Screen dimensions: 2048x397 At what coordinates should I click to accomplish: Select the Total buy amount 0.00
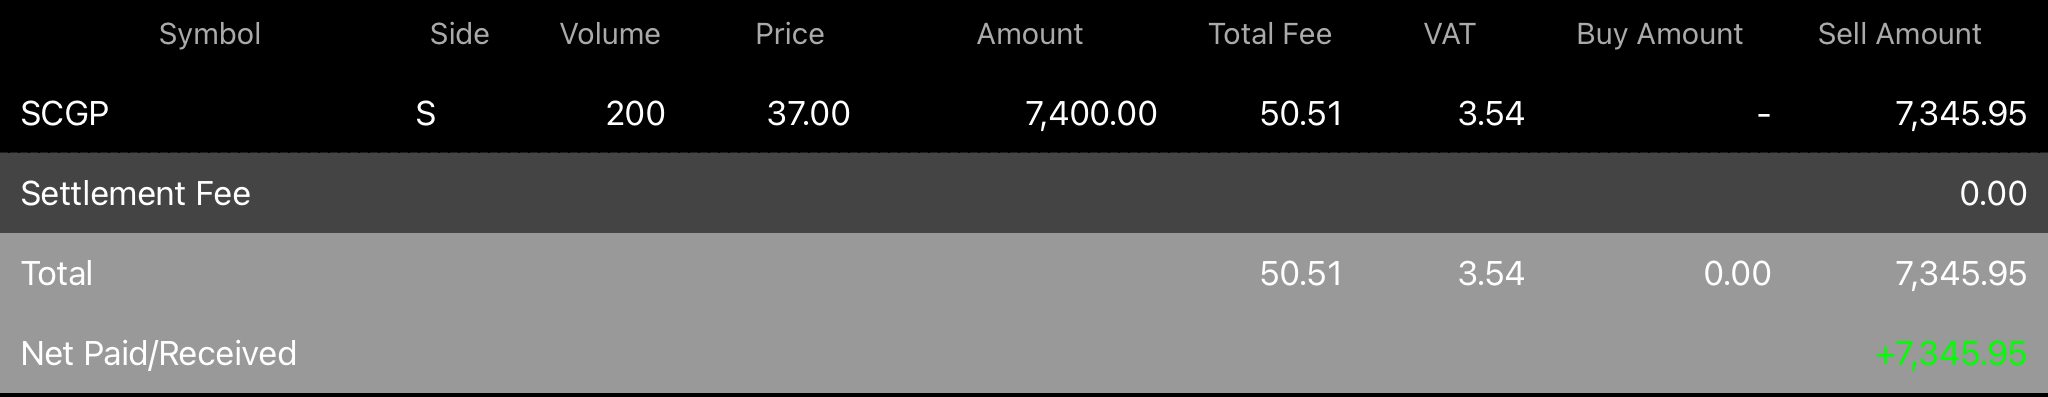point(1737,273)
